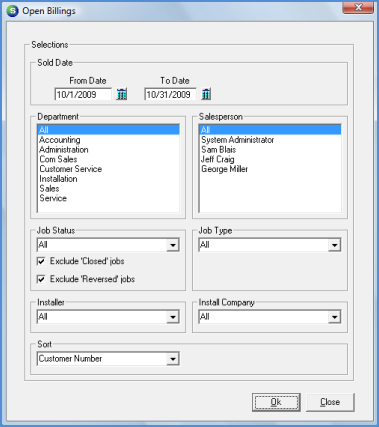Open the From Date calendar picker icon
379x427 pixels.
[x=122, y=94]
